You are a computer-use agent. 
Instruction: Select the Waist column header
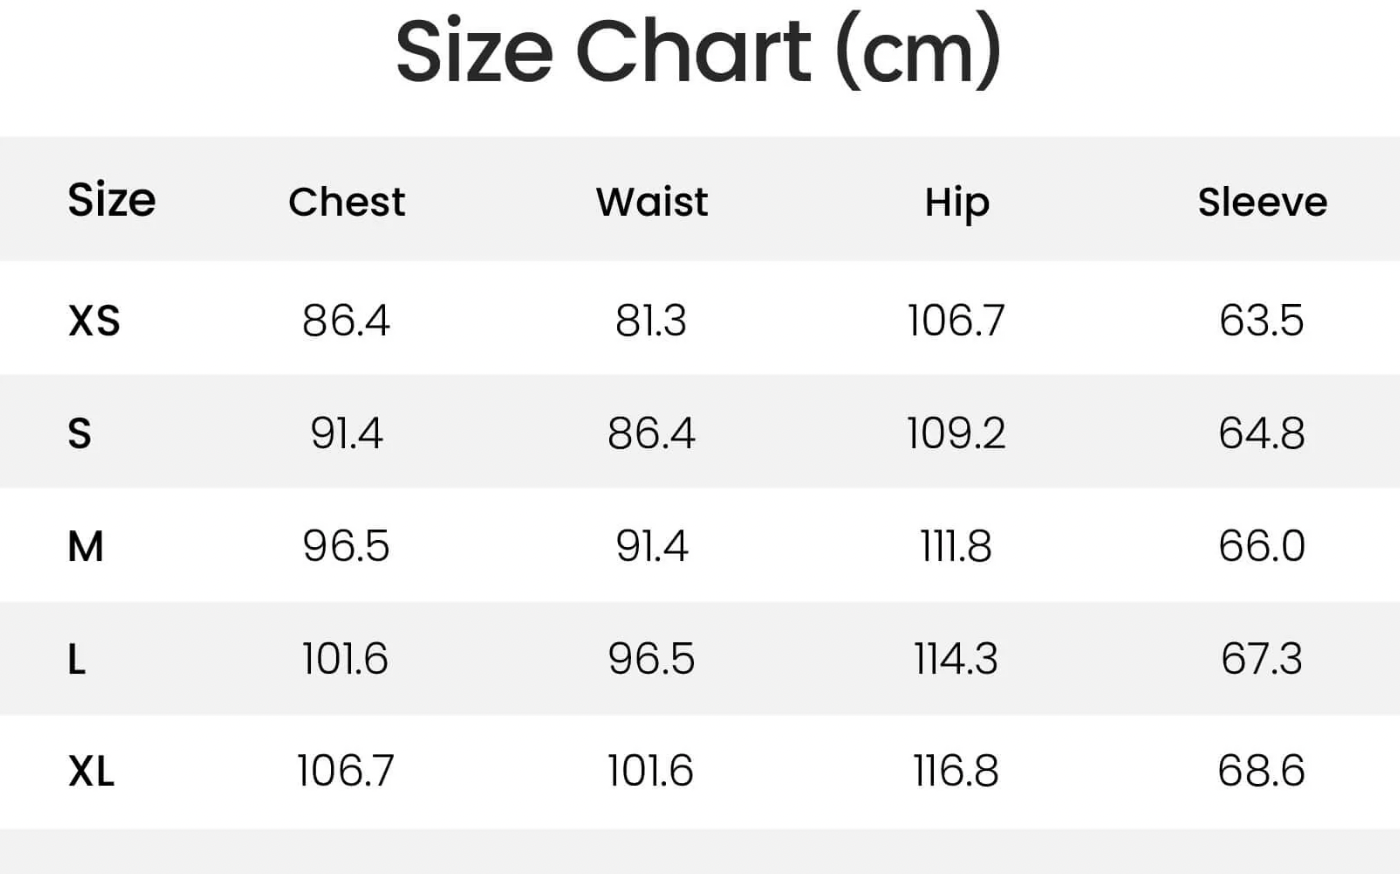pyautogui.click(x=652, y=202)
